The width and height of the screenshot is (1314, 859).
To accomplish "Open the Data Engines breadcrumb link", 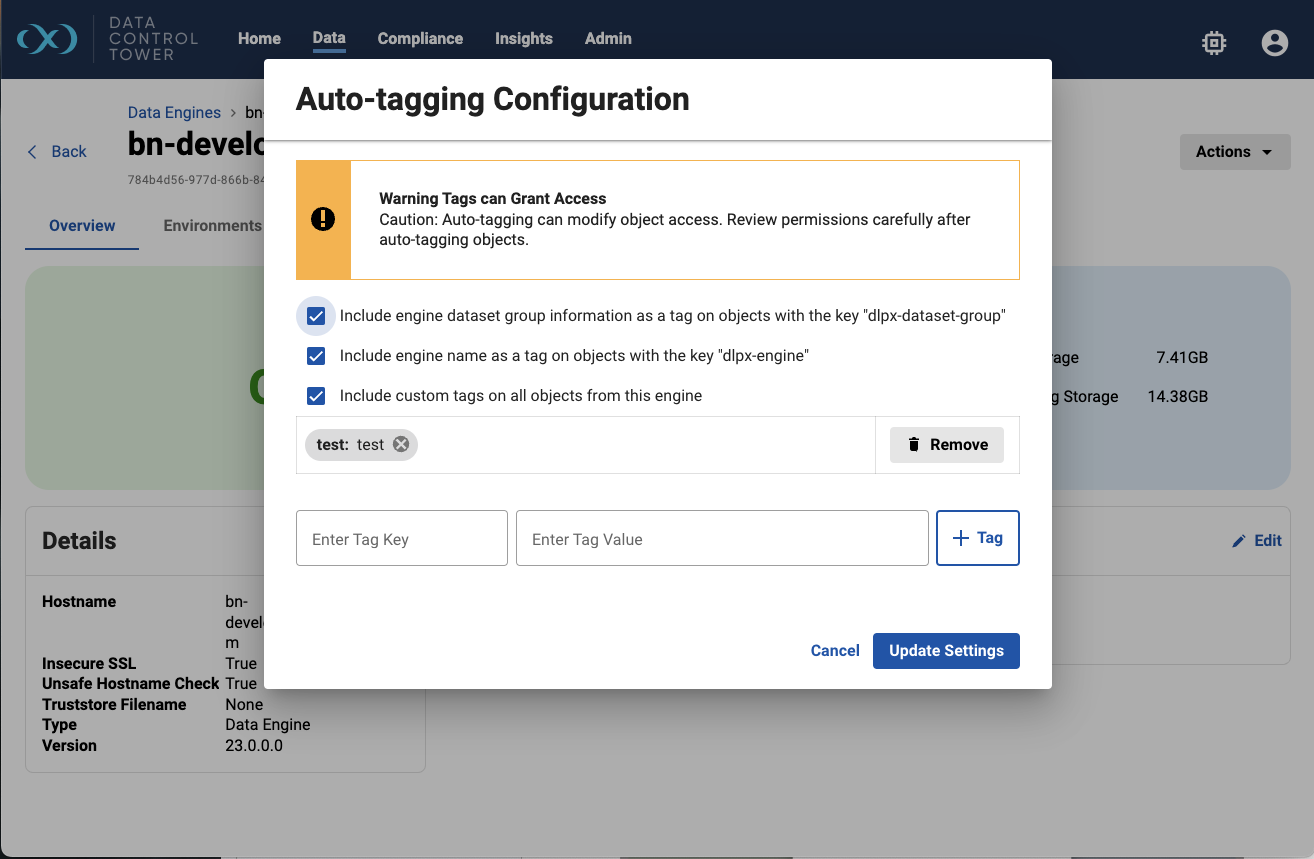I will [174, 112].
